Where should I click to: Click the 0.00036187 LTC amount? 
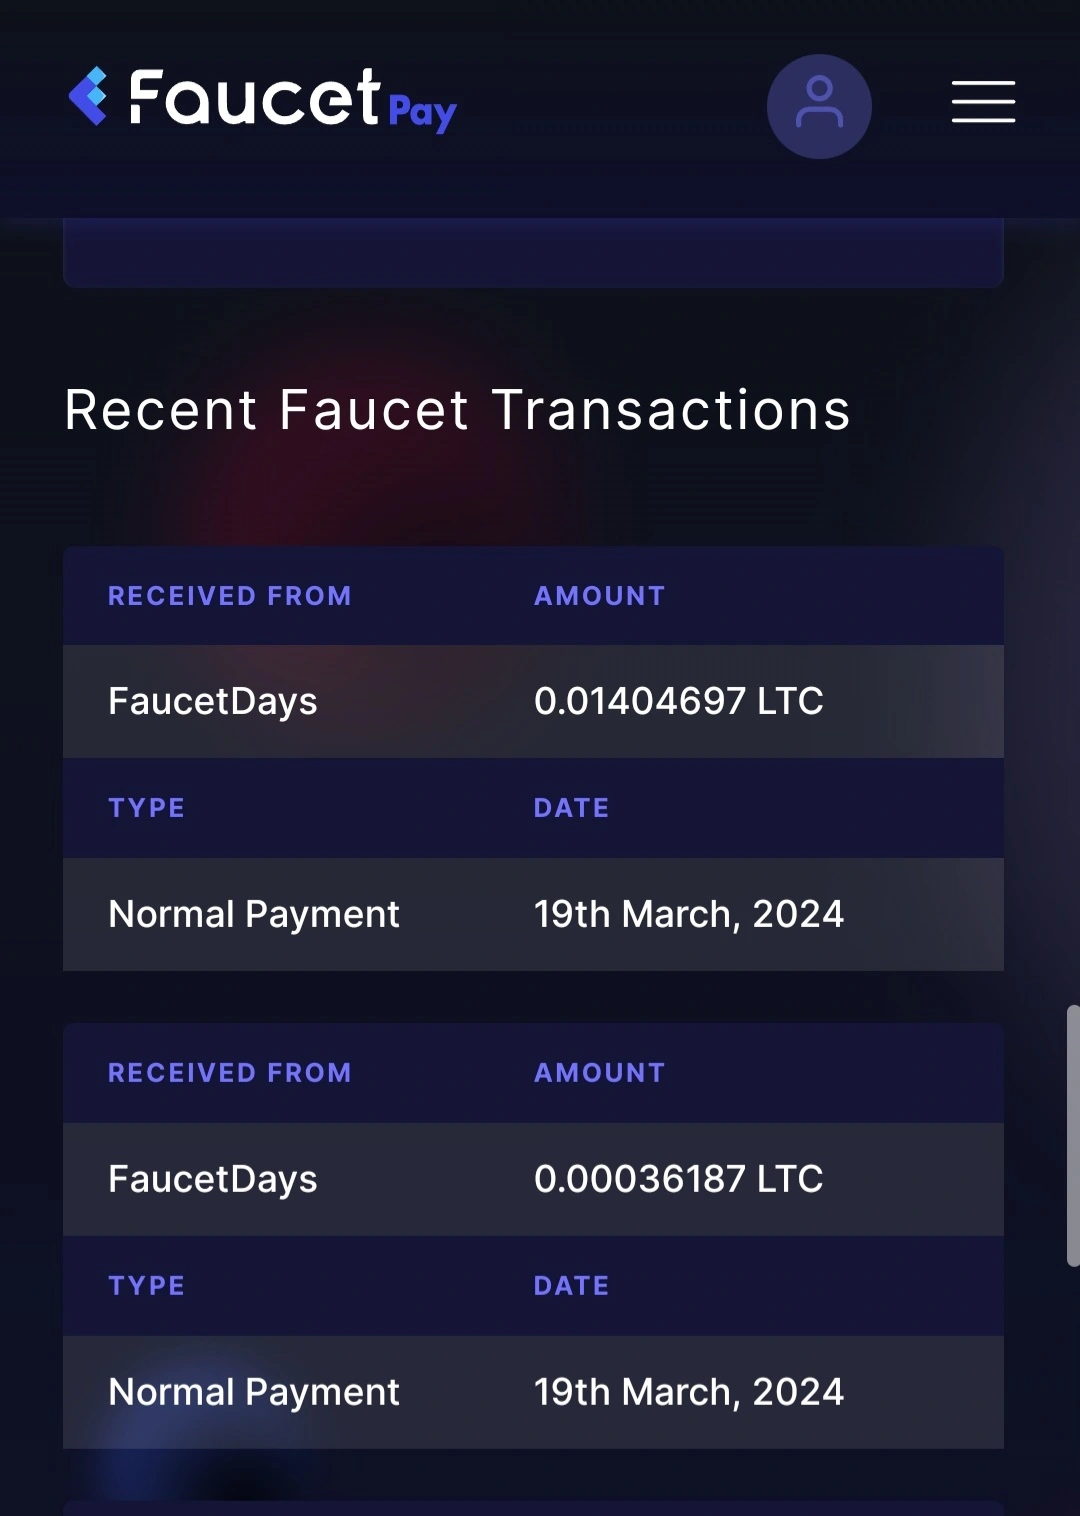pos(679,1179)
